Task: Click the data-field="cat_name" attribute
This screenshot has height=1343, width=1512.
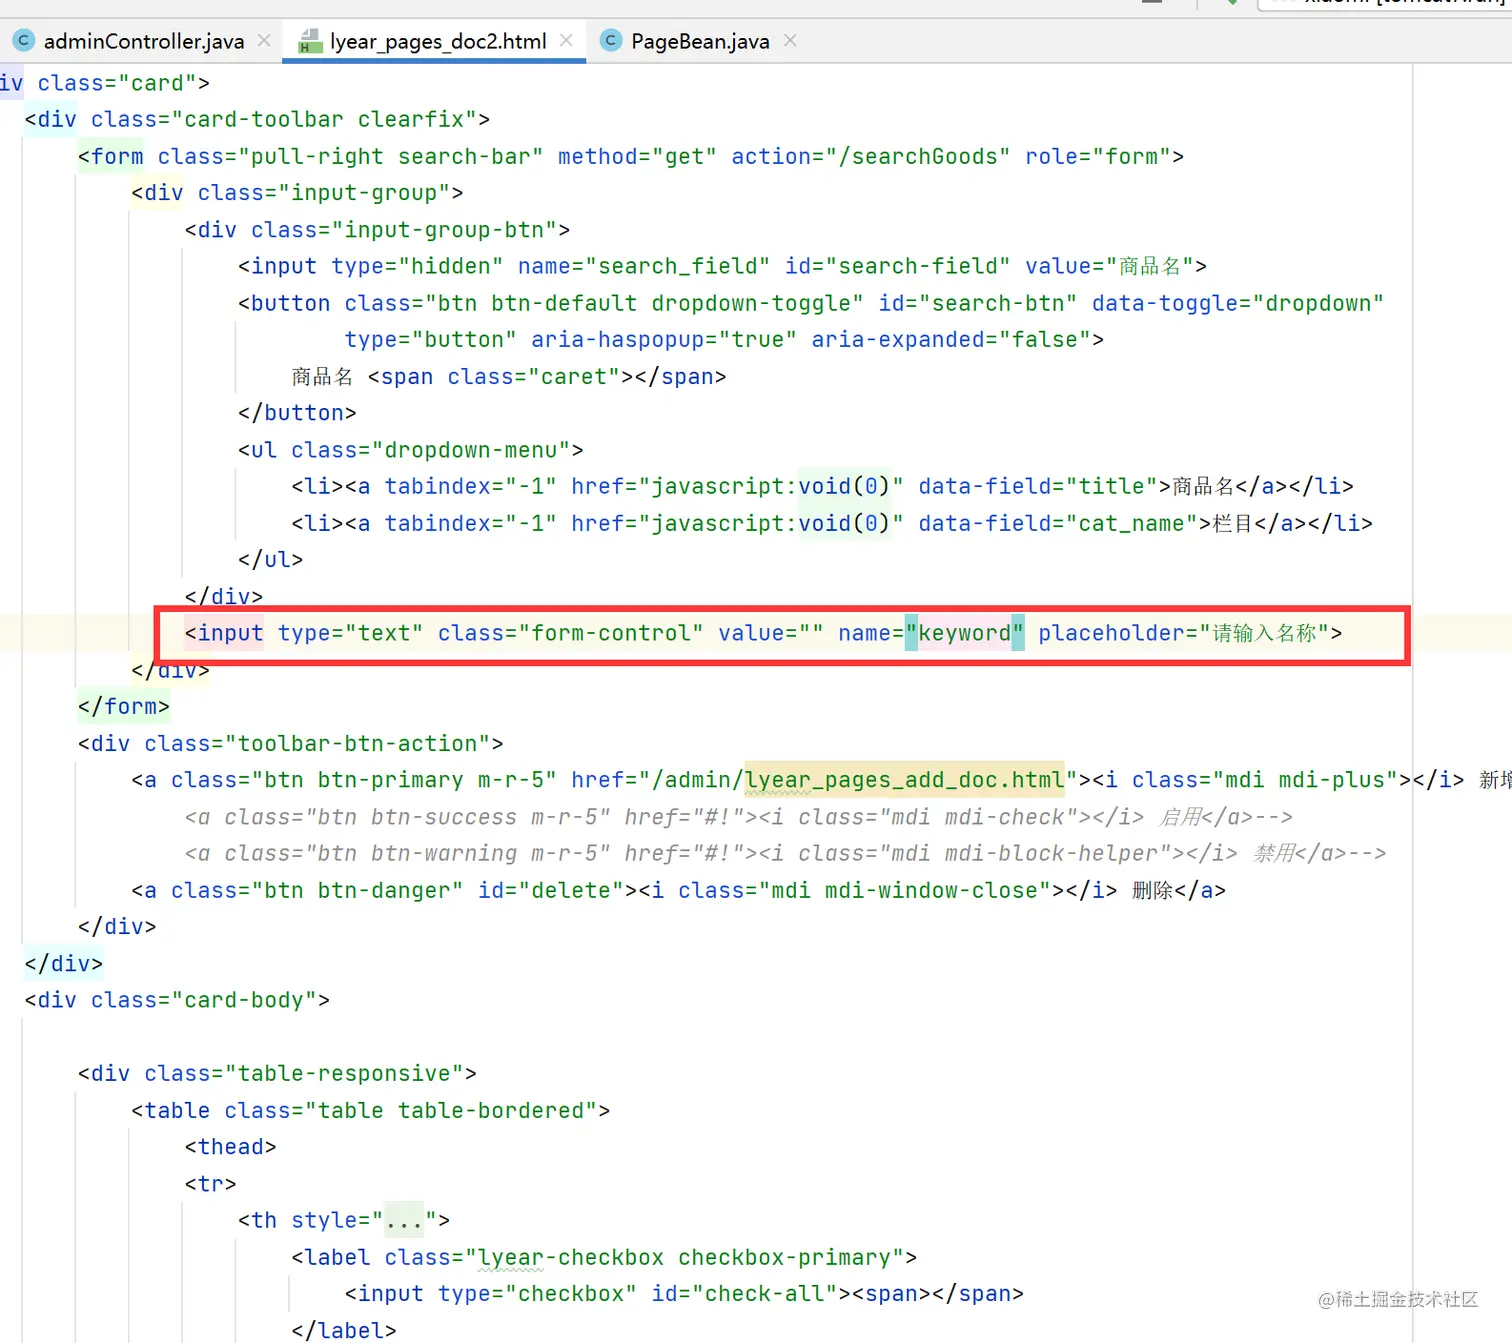Action: tap(1058, 523)
